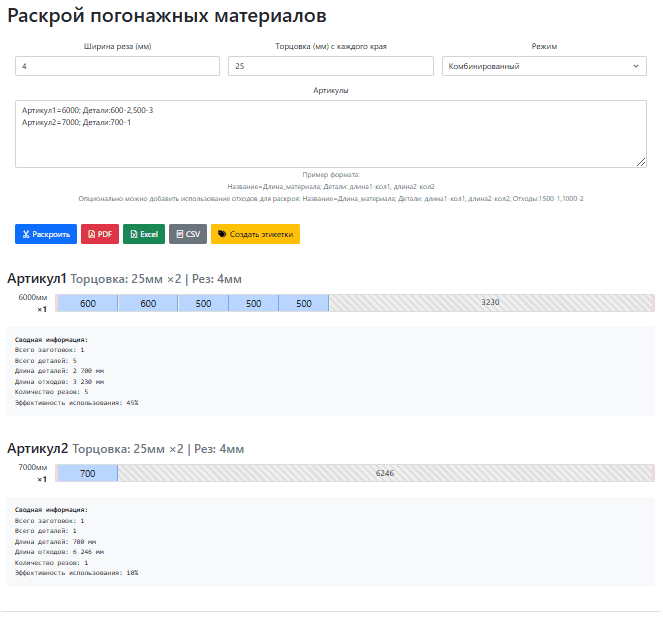663x631 pixels.
Task: Click the page title Раскрой погонажных материалов
Action: pos(167,16)
